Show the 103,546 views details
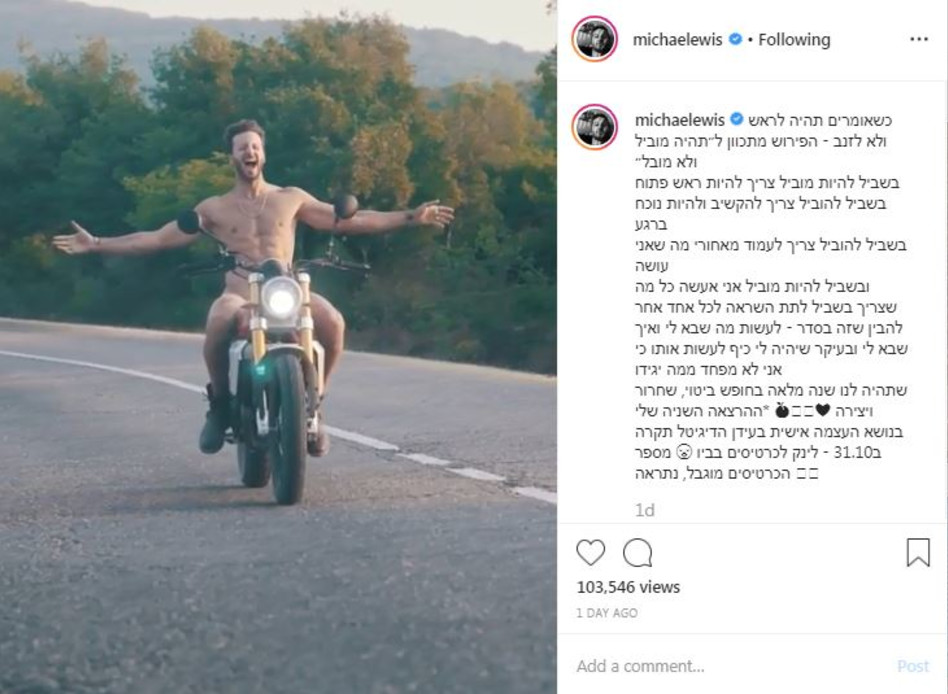The image size is (948, 694). click(628, 587)
